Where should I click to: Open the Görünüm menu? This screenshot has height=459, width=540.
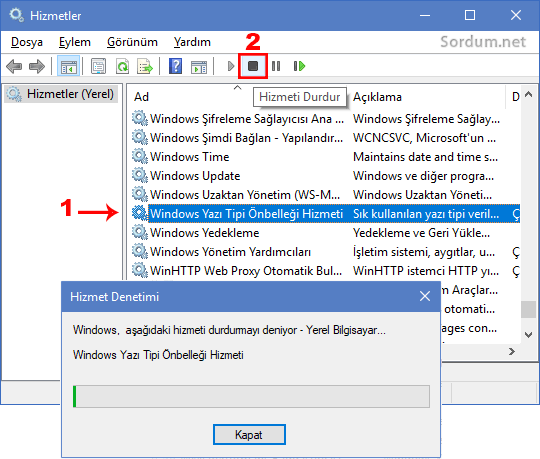(x=132, y=42)
